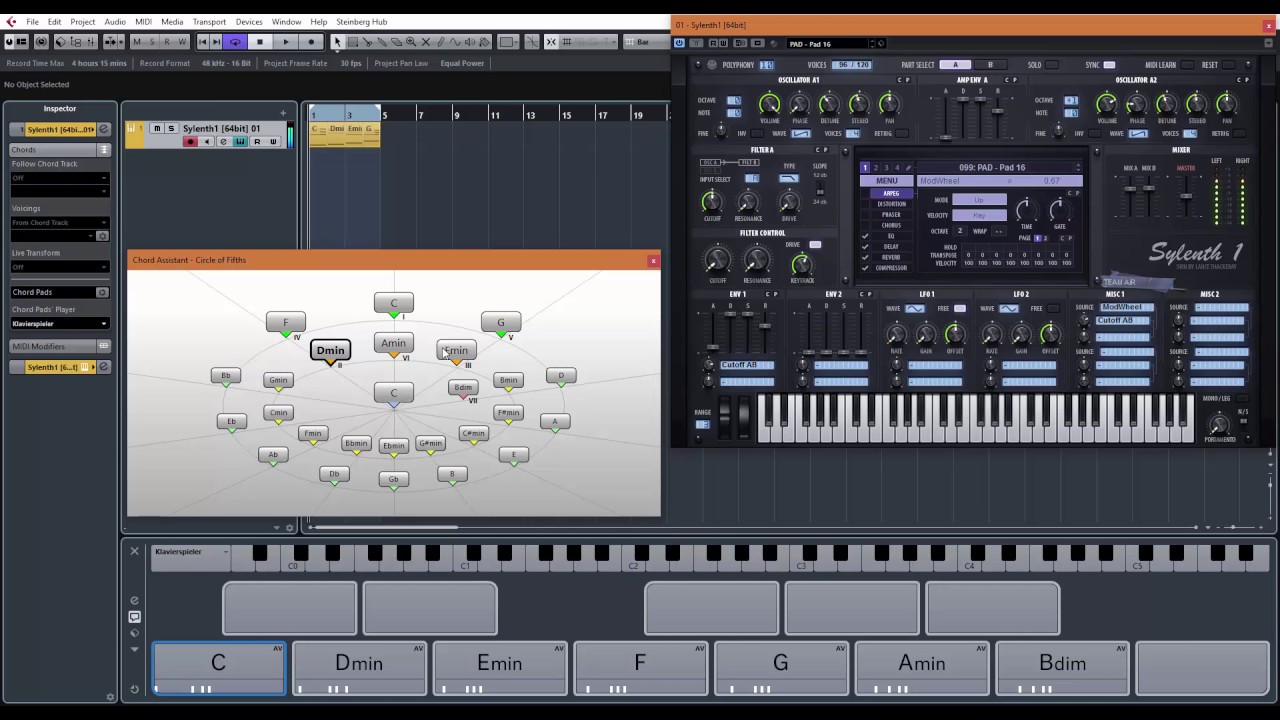
Task: Open Edit Instrument on the Sylenth1 track
Action: click(x=224, y=141)
